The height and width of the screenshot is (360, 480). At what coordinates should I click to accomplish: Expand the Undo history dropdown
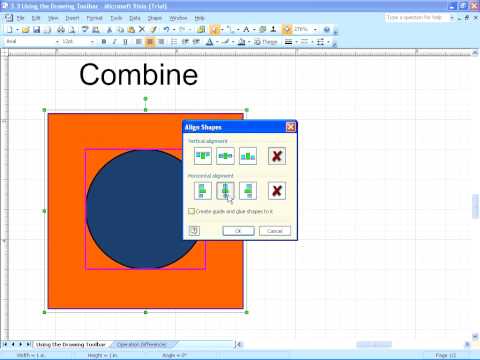(x=173, y=30)
